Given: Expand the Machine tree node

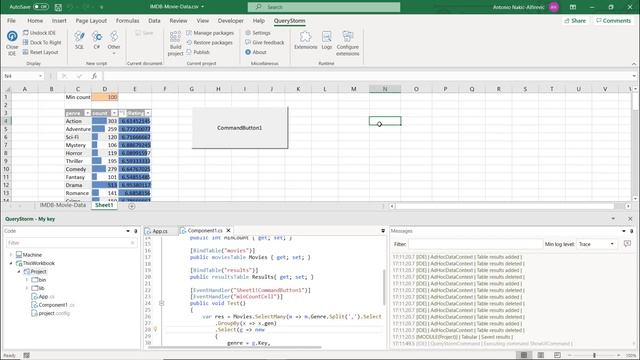Looking at the screenshot, I should click(x=11, y=255).
